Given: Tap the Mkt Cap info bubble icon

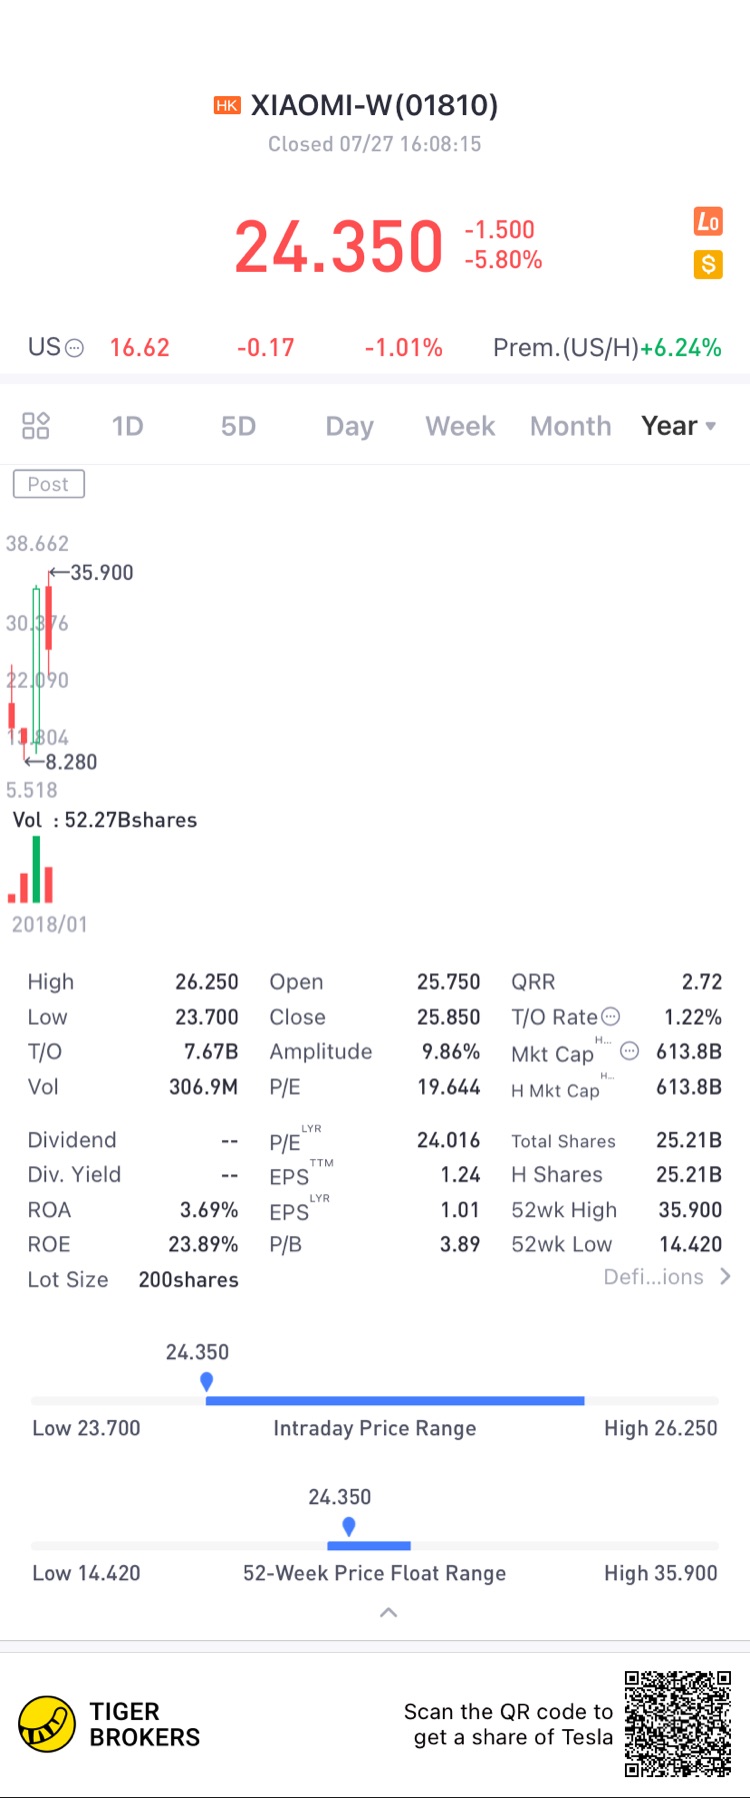Looking at the screenshot, I should (629, 1050).
